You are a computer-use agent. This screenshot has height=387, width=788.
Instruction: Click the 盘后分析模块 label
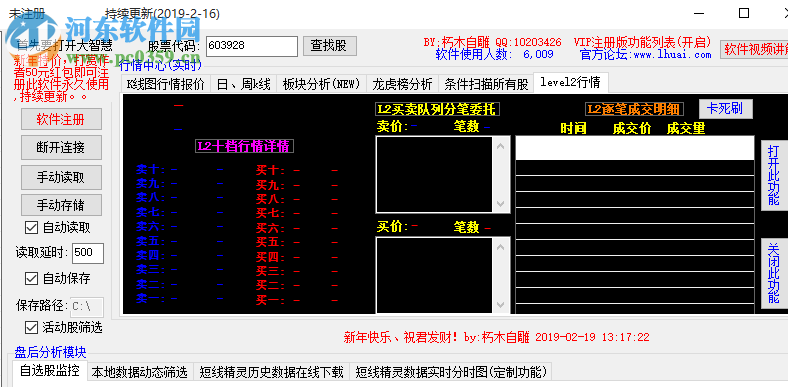[x=50, y=352]
